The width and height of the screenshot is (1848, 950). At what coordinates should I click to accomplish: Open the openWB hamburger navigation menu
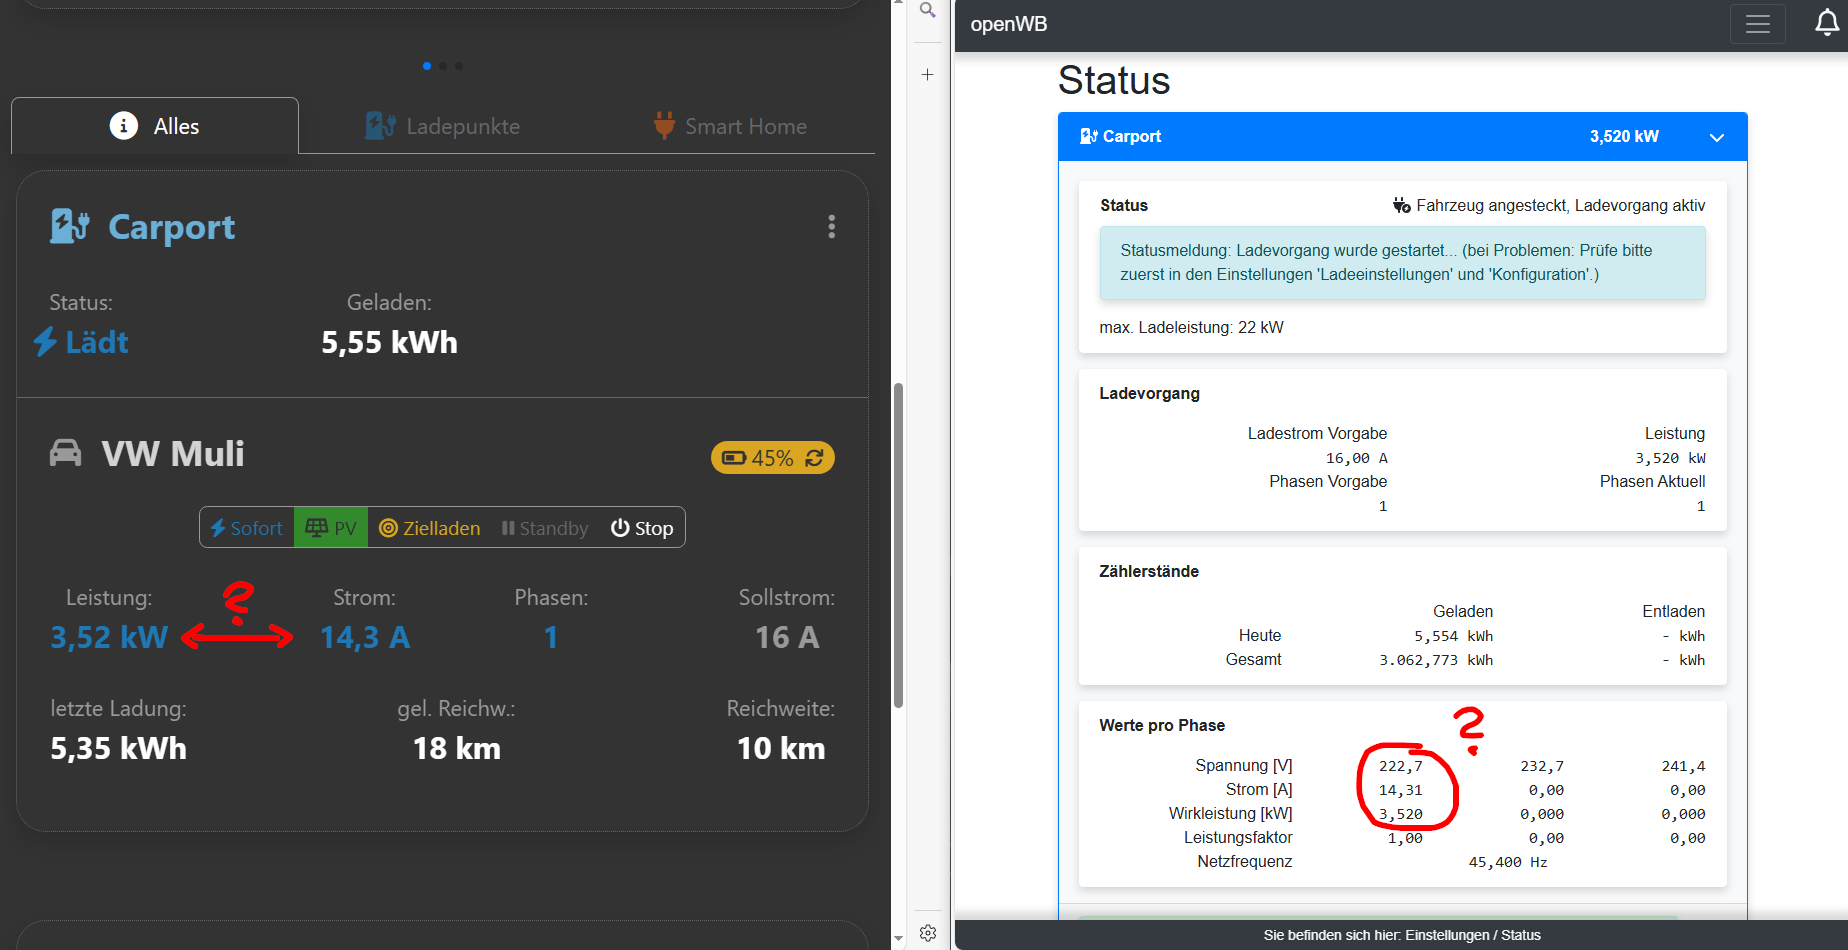coord(1757,23)
